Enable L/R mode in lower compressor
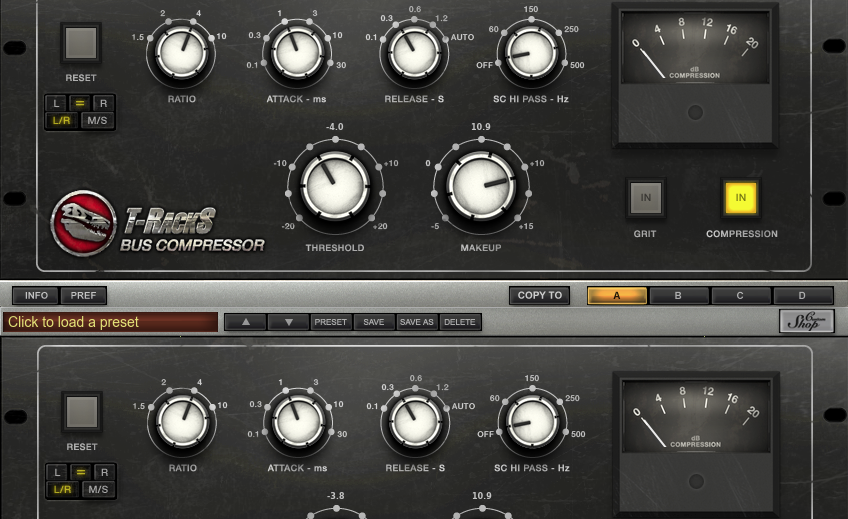Screen dimensions: 848x519 [62, 489]
